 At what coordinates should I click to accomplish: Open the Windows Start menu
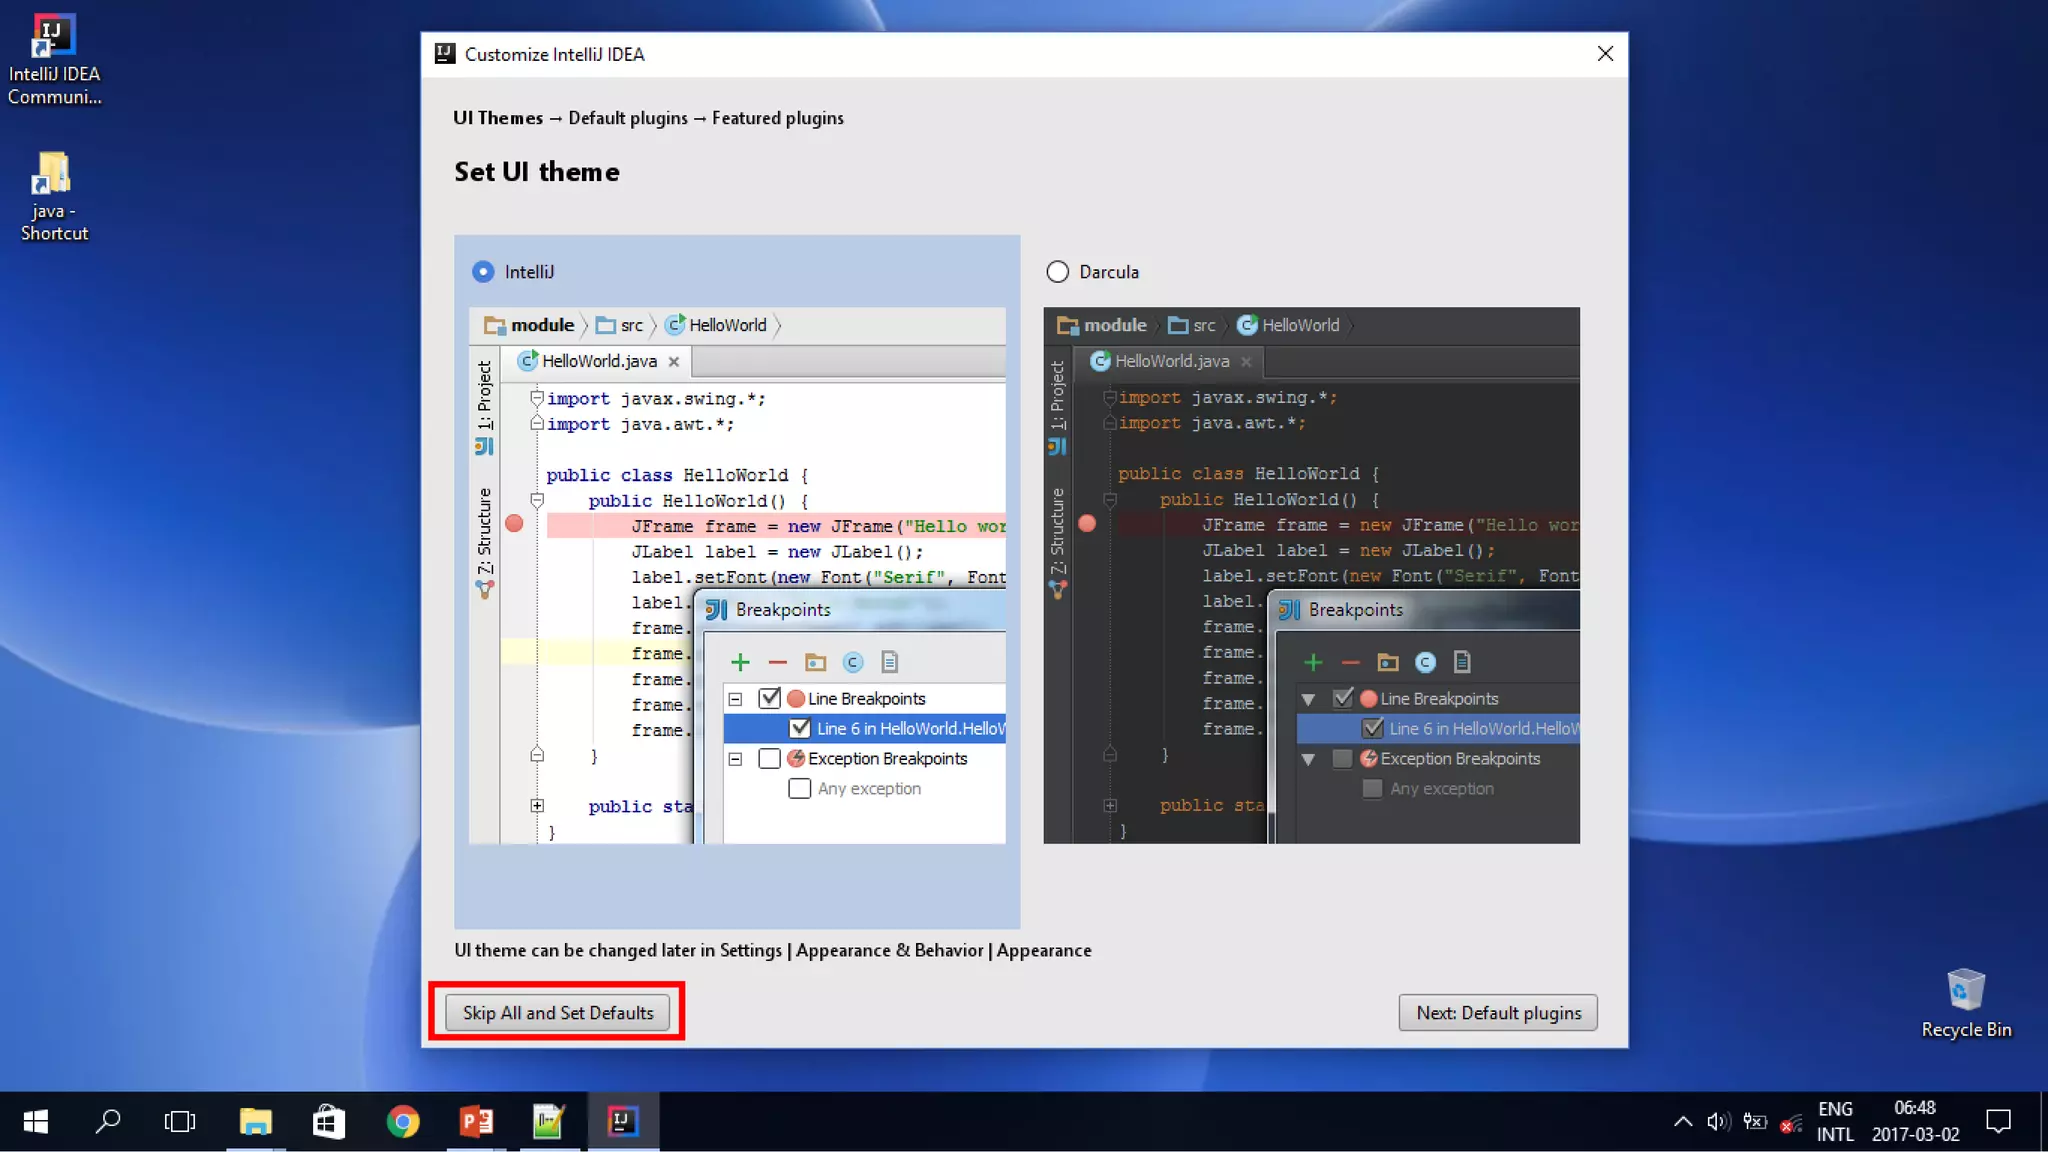tap(35, 1121)
